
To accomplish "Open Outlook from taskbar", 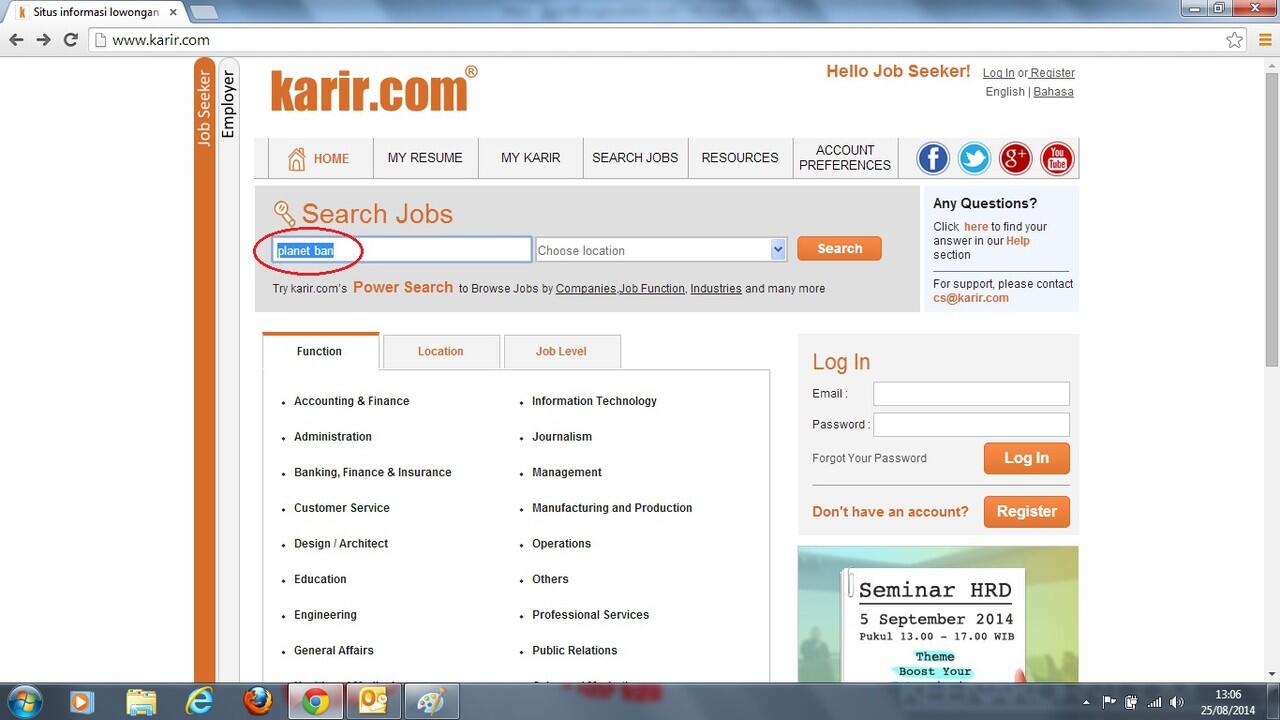I will coord(374,701).
